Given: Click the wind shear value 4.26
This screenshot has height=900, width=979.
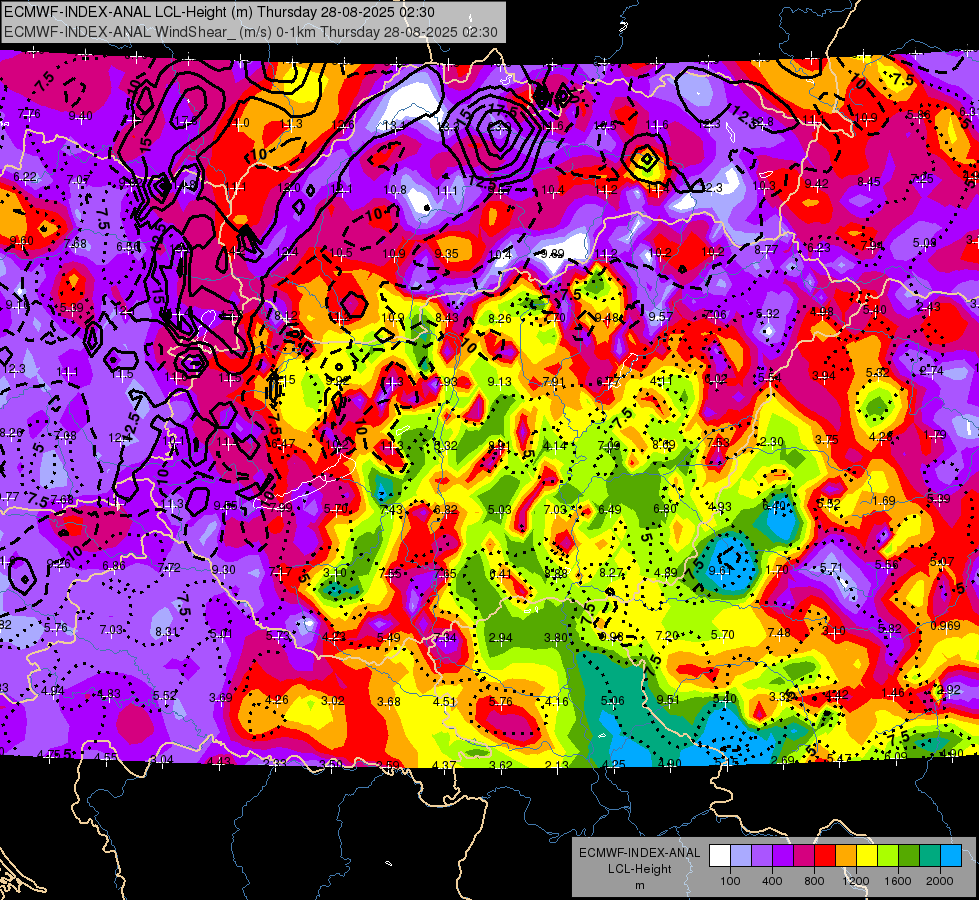Looking at the screenshot, I should [277, 700].
